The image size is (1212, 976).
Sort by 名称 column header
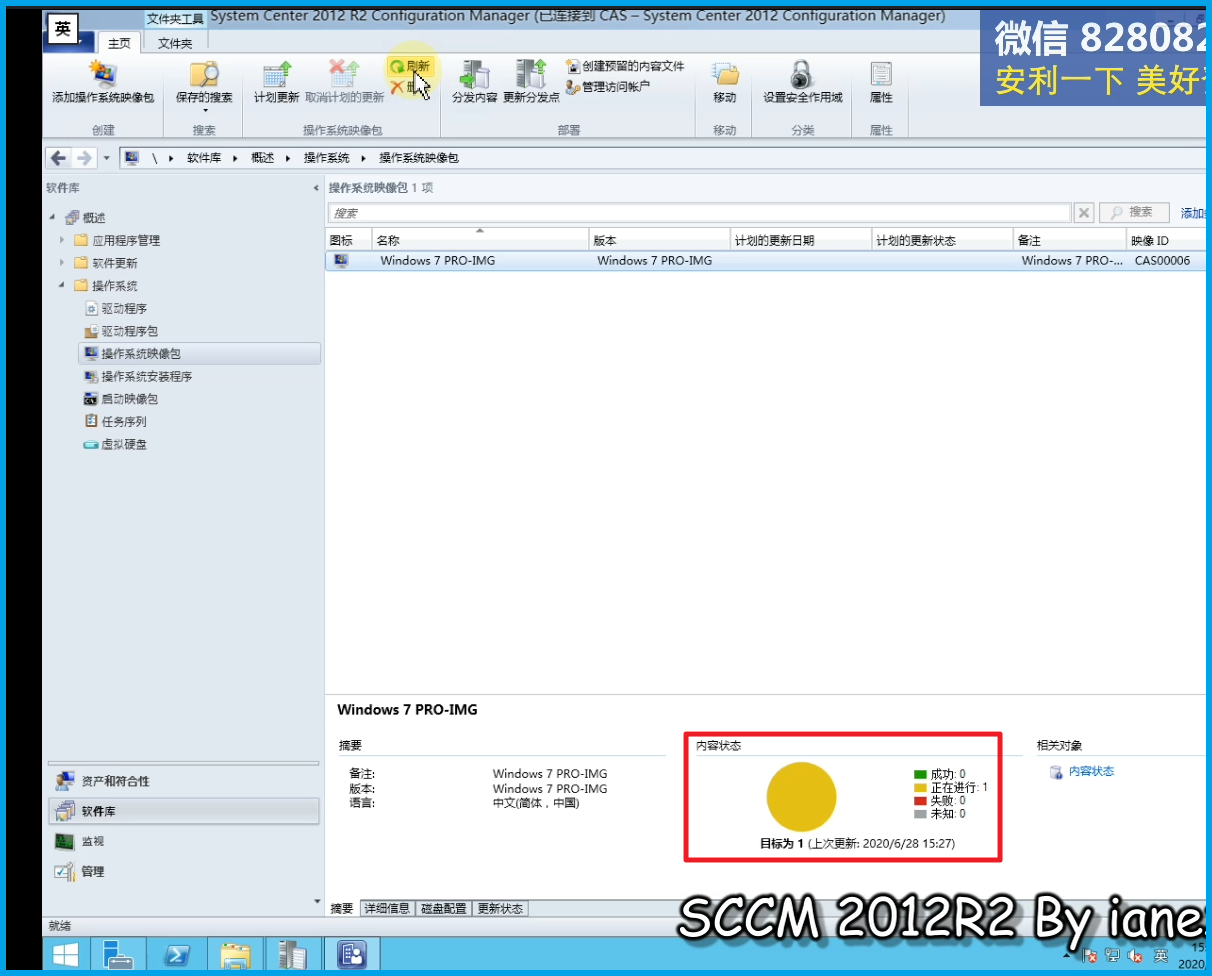point(480,240)
